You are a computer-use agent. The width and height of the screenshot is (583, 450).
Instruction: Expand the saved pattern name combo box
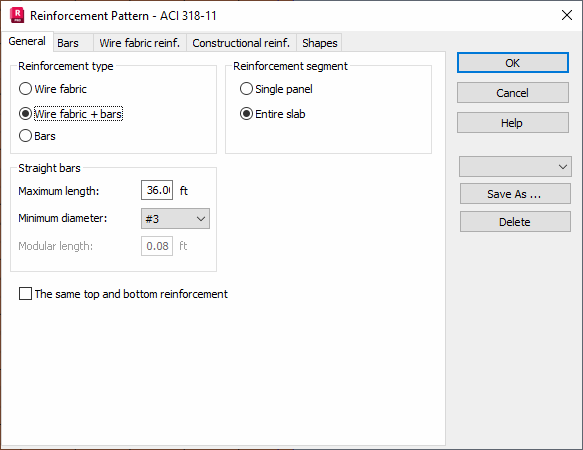(515, 167)
